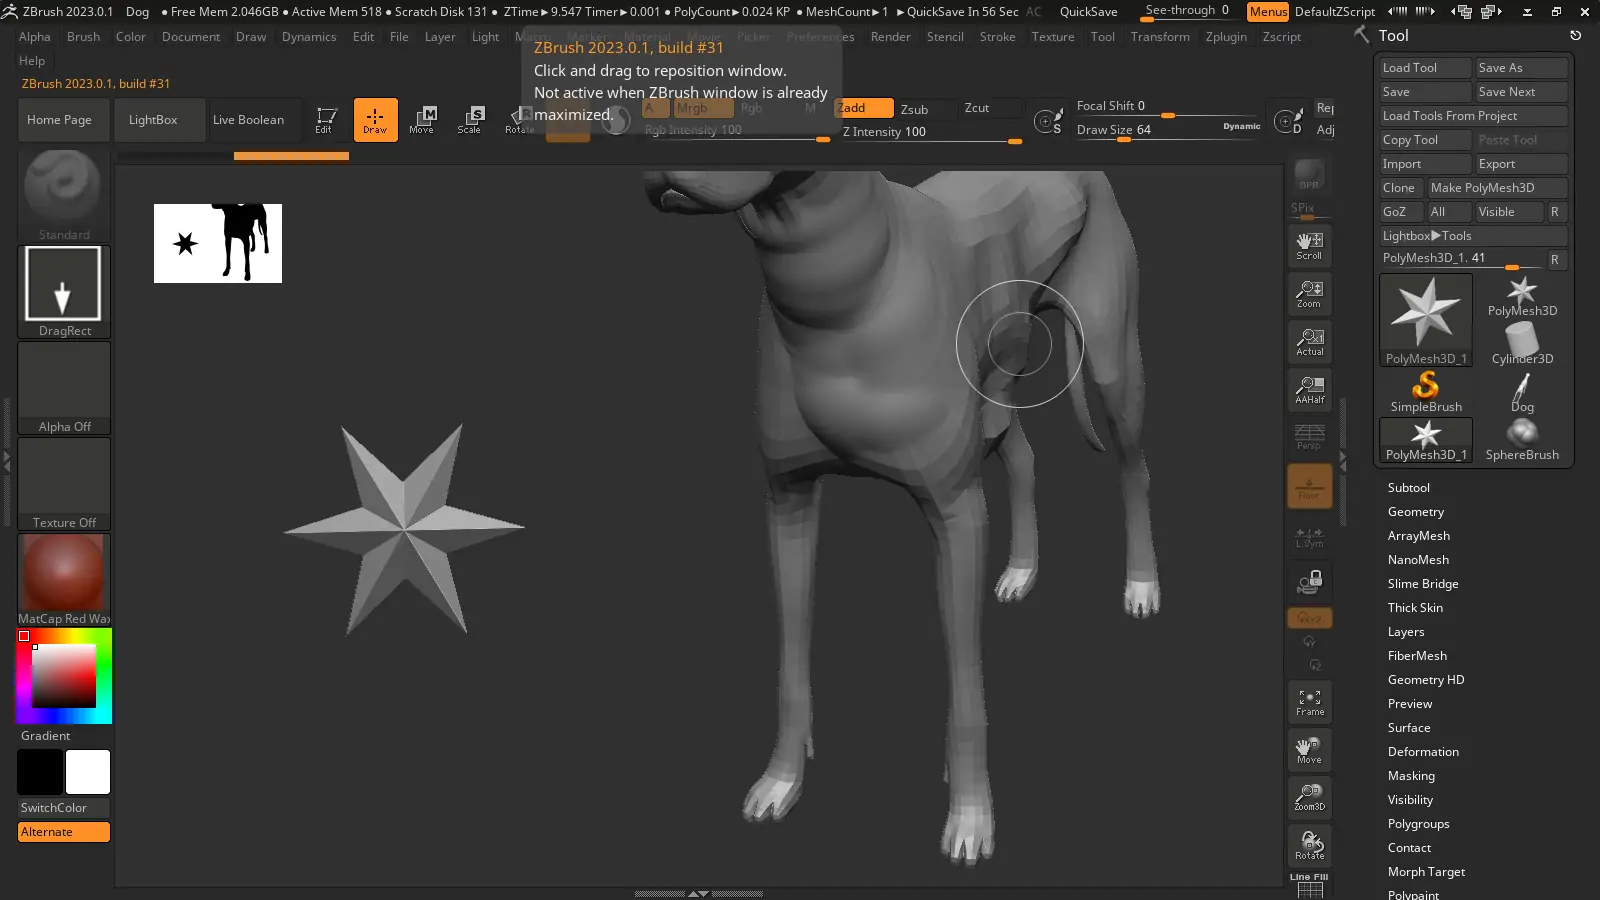This screenshot has height=900, width=1600.
Task: Toggle Zadd sculpting mode
Action: click(865, 108)
